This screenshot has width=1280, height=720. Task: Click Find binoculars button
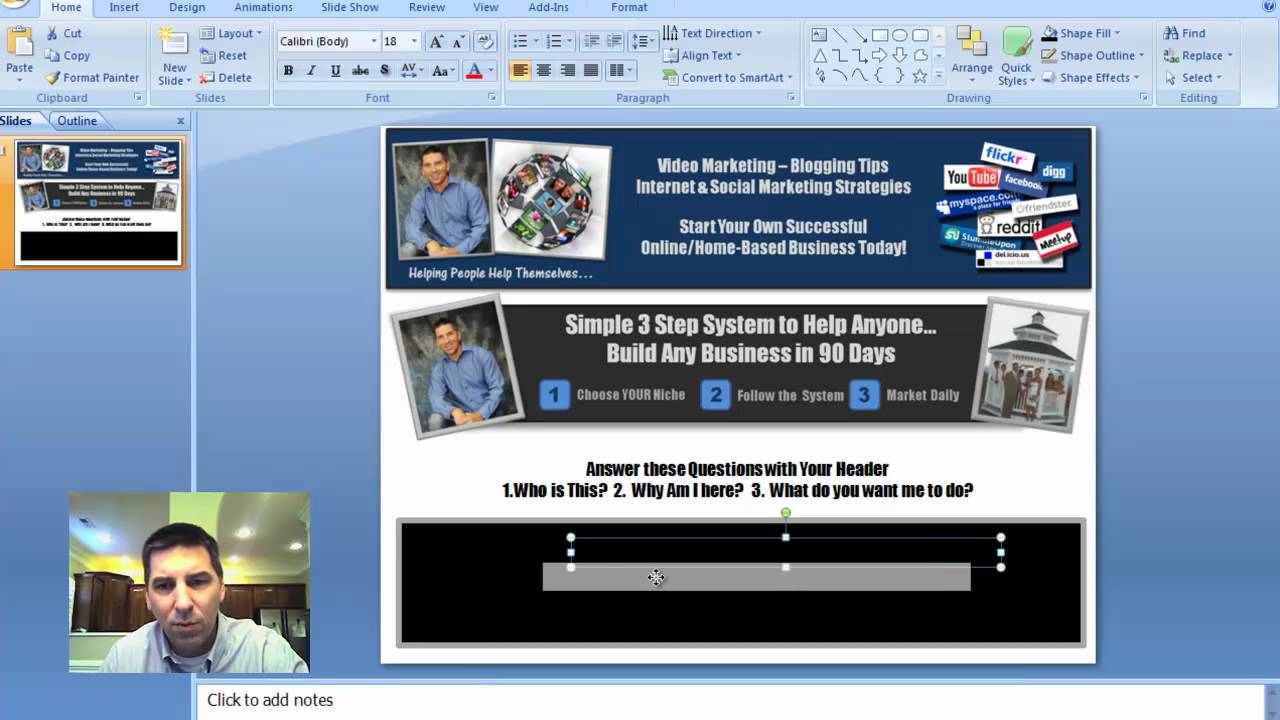click(x=1185, y=33)
